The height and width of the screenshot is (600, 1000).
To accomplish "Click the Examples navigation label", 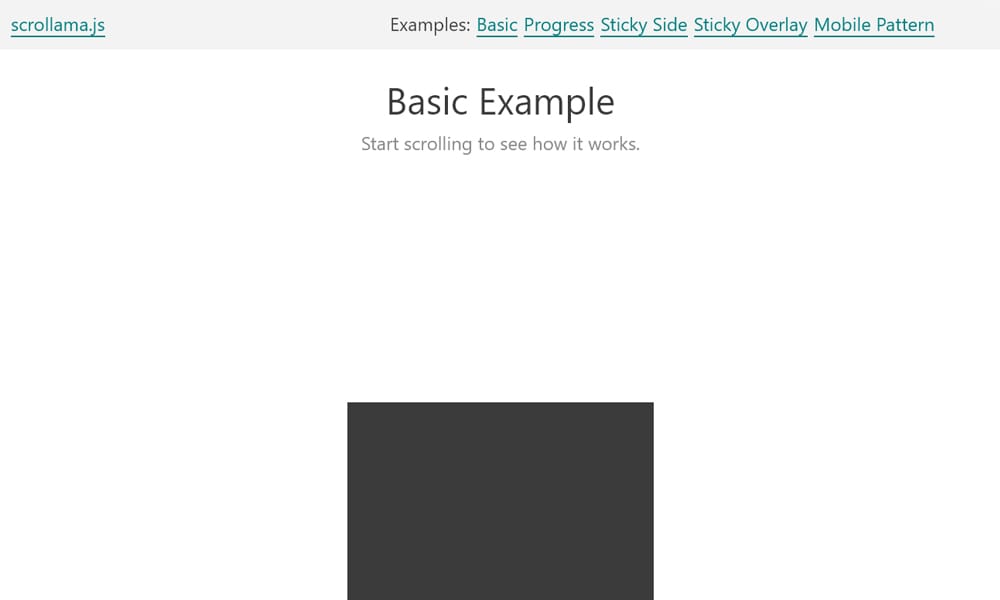I will point(429,25).
